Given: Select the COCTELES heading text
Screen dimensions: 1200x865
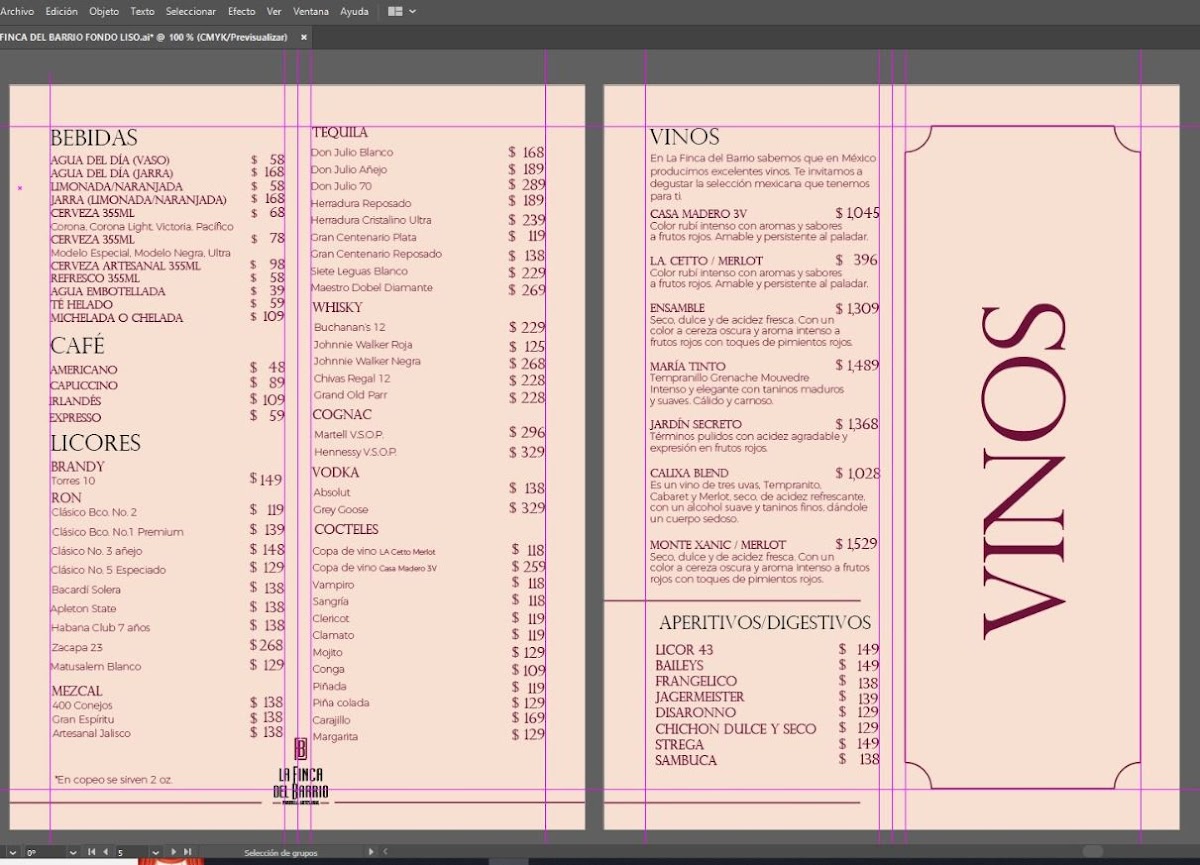Looking at the screenshot, I should (346, 529).
